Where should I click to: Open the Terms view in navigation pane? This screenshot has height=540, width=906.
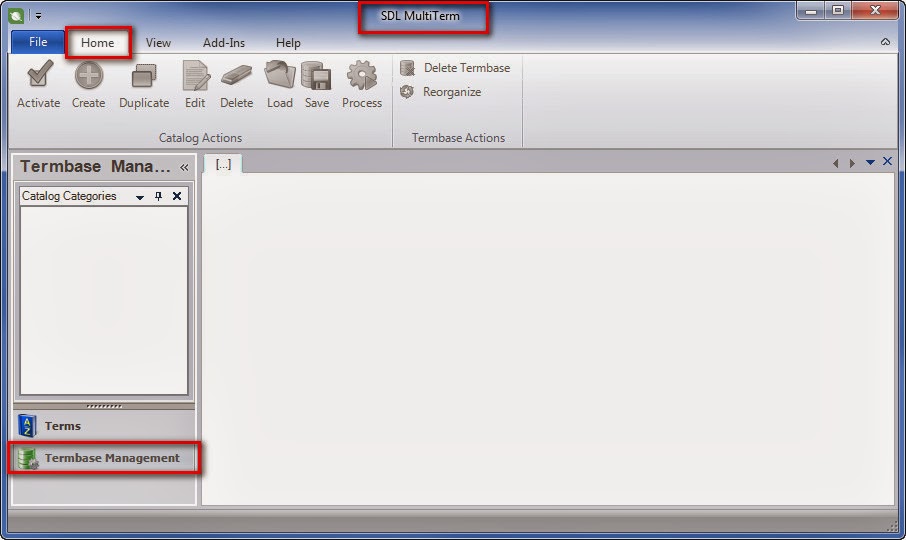point(104,426)
